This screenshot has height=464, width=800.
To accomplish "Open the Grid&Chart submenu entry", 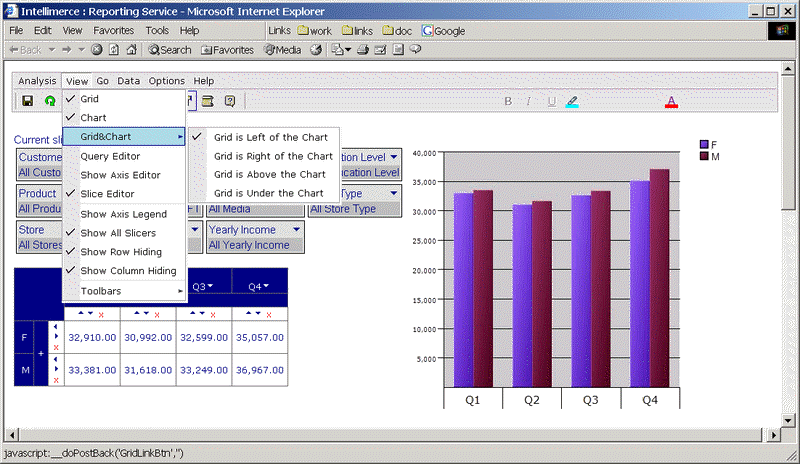I will coord(124,136).
